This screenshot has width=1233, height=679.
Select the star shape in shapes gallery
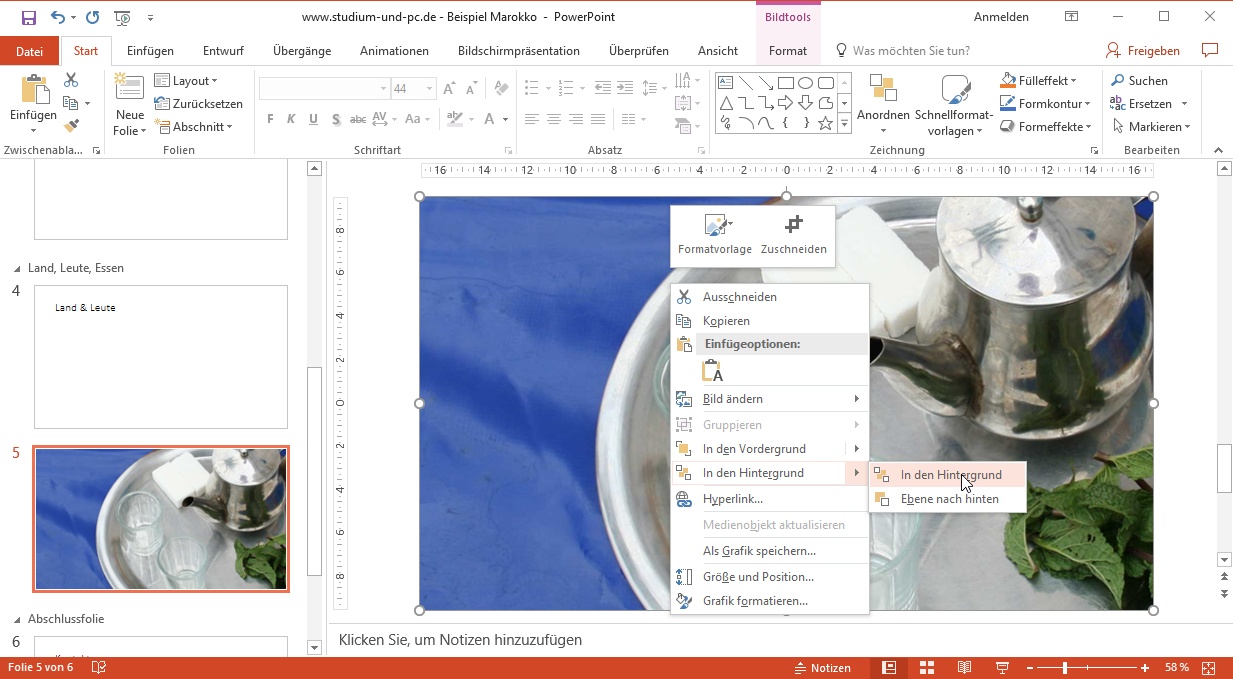pos(826,123)
